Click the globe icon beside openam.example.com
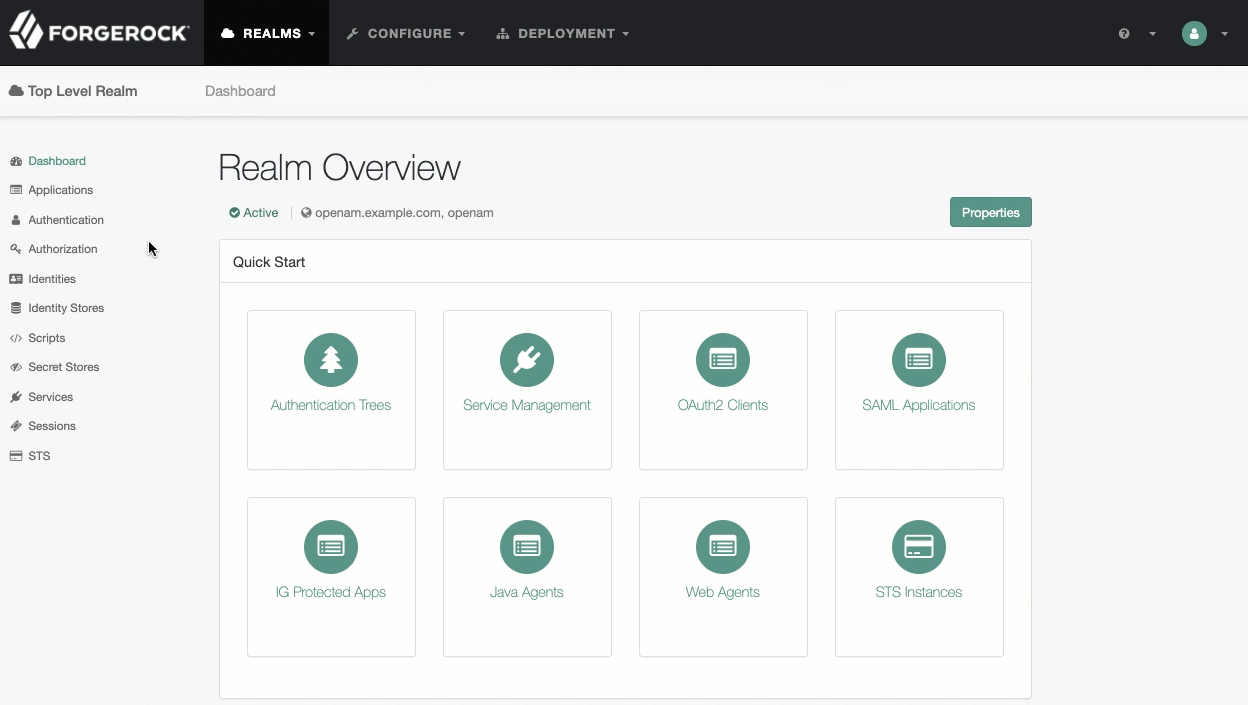Image resolution: width=1248 pixels, height=705 pixels. 306,213
